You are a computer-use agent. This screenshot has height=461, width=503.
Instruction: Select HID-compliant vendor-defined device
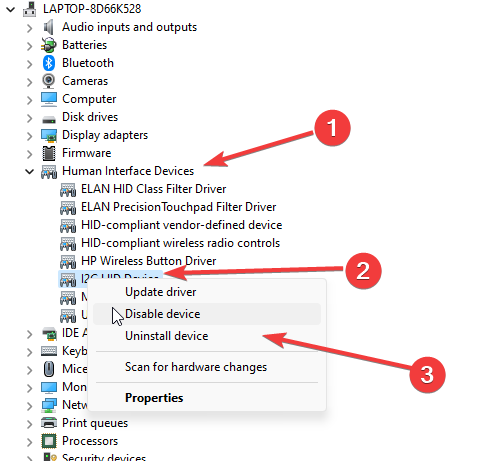click(182, 225)
